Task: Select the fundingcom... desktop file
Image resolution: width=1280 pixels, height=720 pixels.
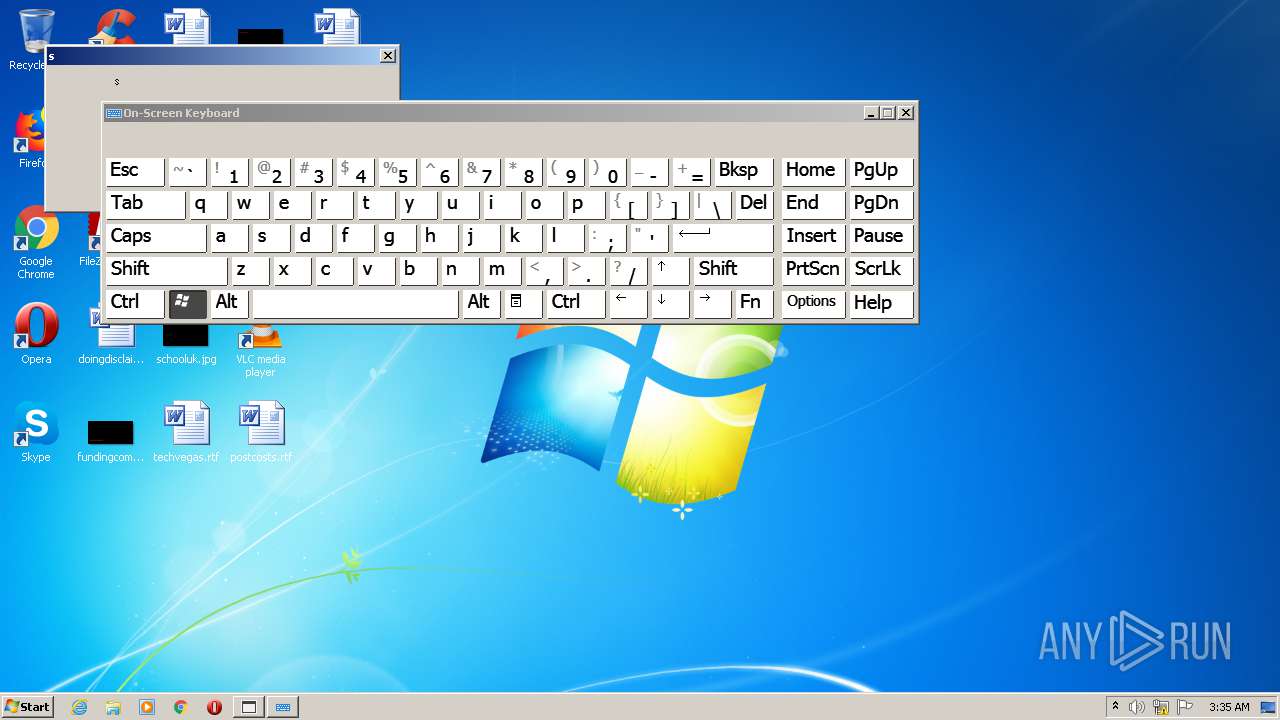Action: (110, 440)
